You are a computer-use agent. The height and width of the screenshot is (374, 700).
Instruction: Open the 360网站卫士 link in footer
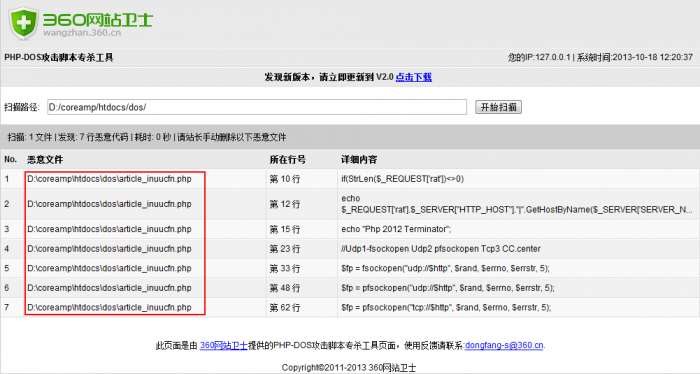coord(224,345)
